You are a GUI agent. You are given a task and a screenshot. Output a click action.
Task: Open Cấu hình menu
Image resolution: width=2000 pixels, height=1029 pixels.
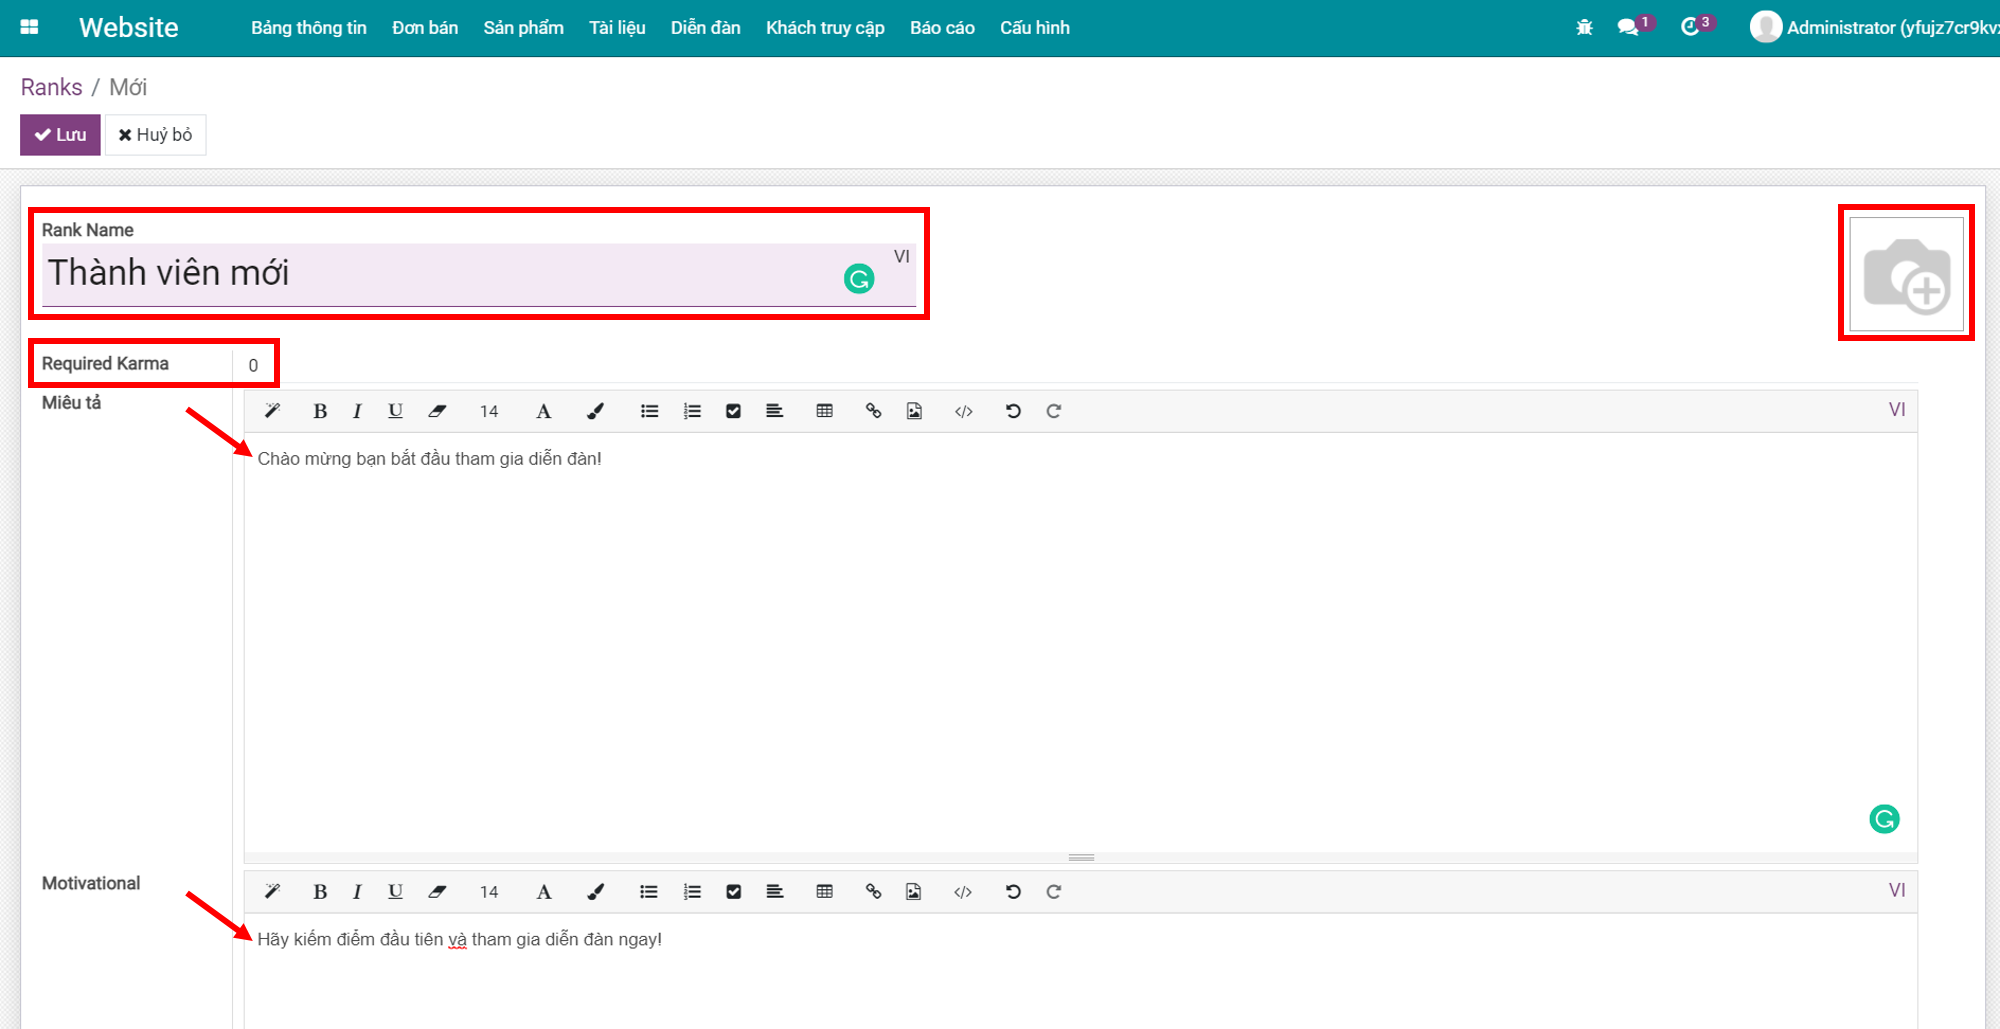coord(1035,28)
